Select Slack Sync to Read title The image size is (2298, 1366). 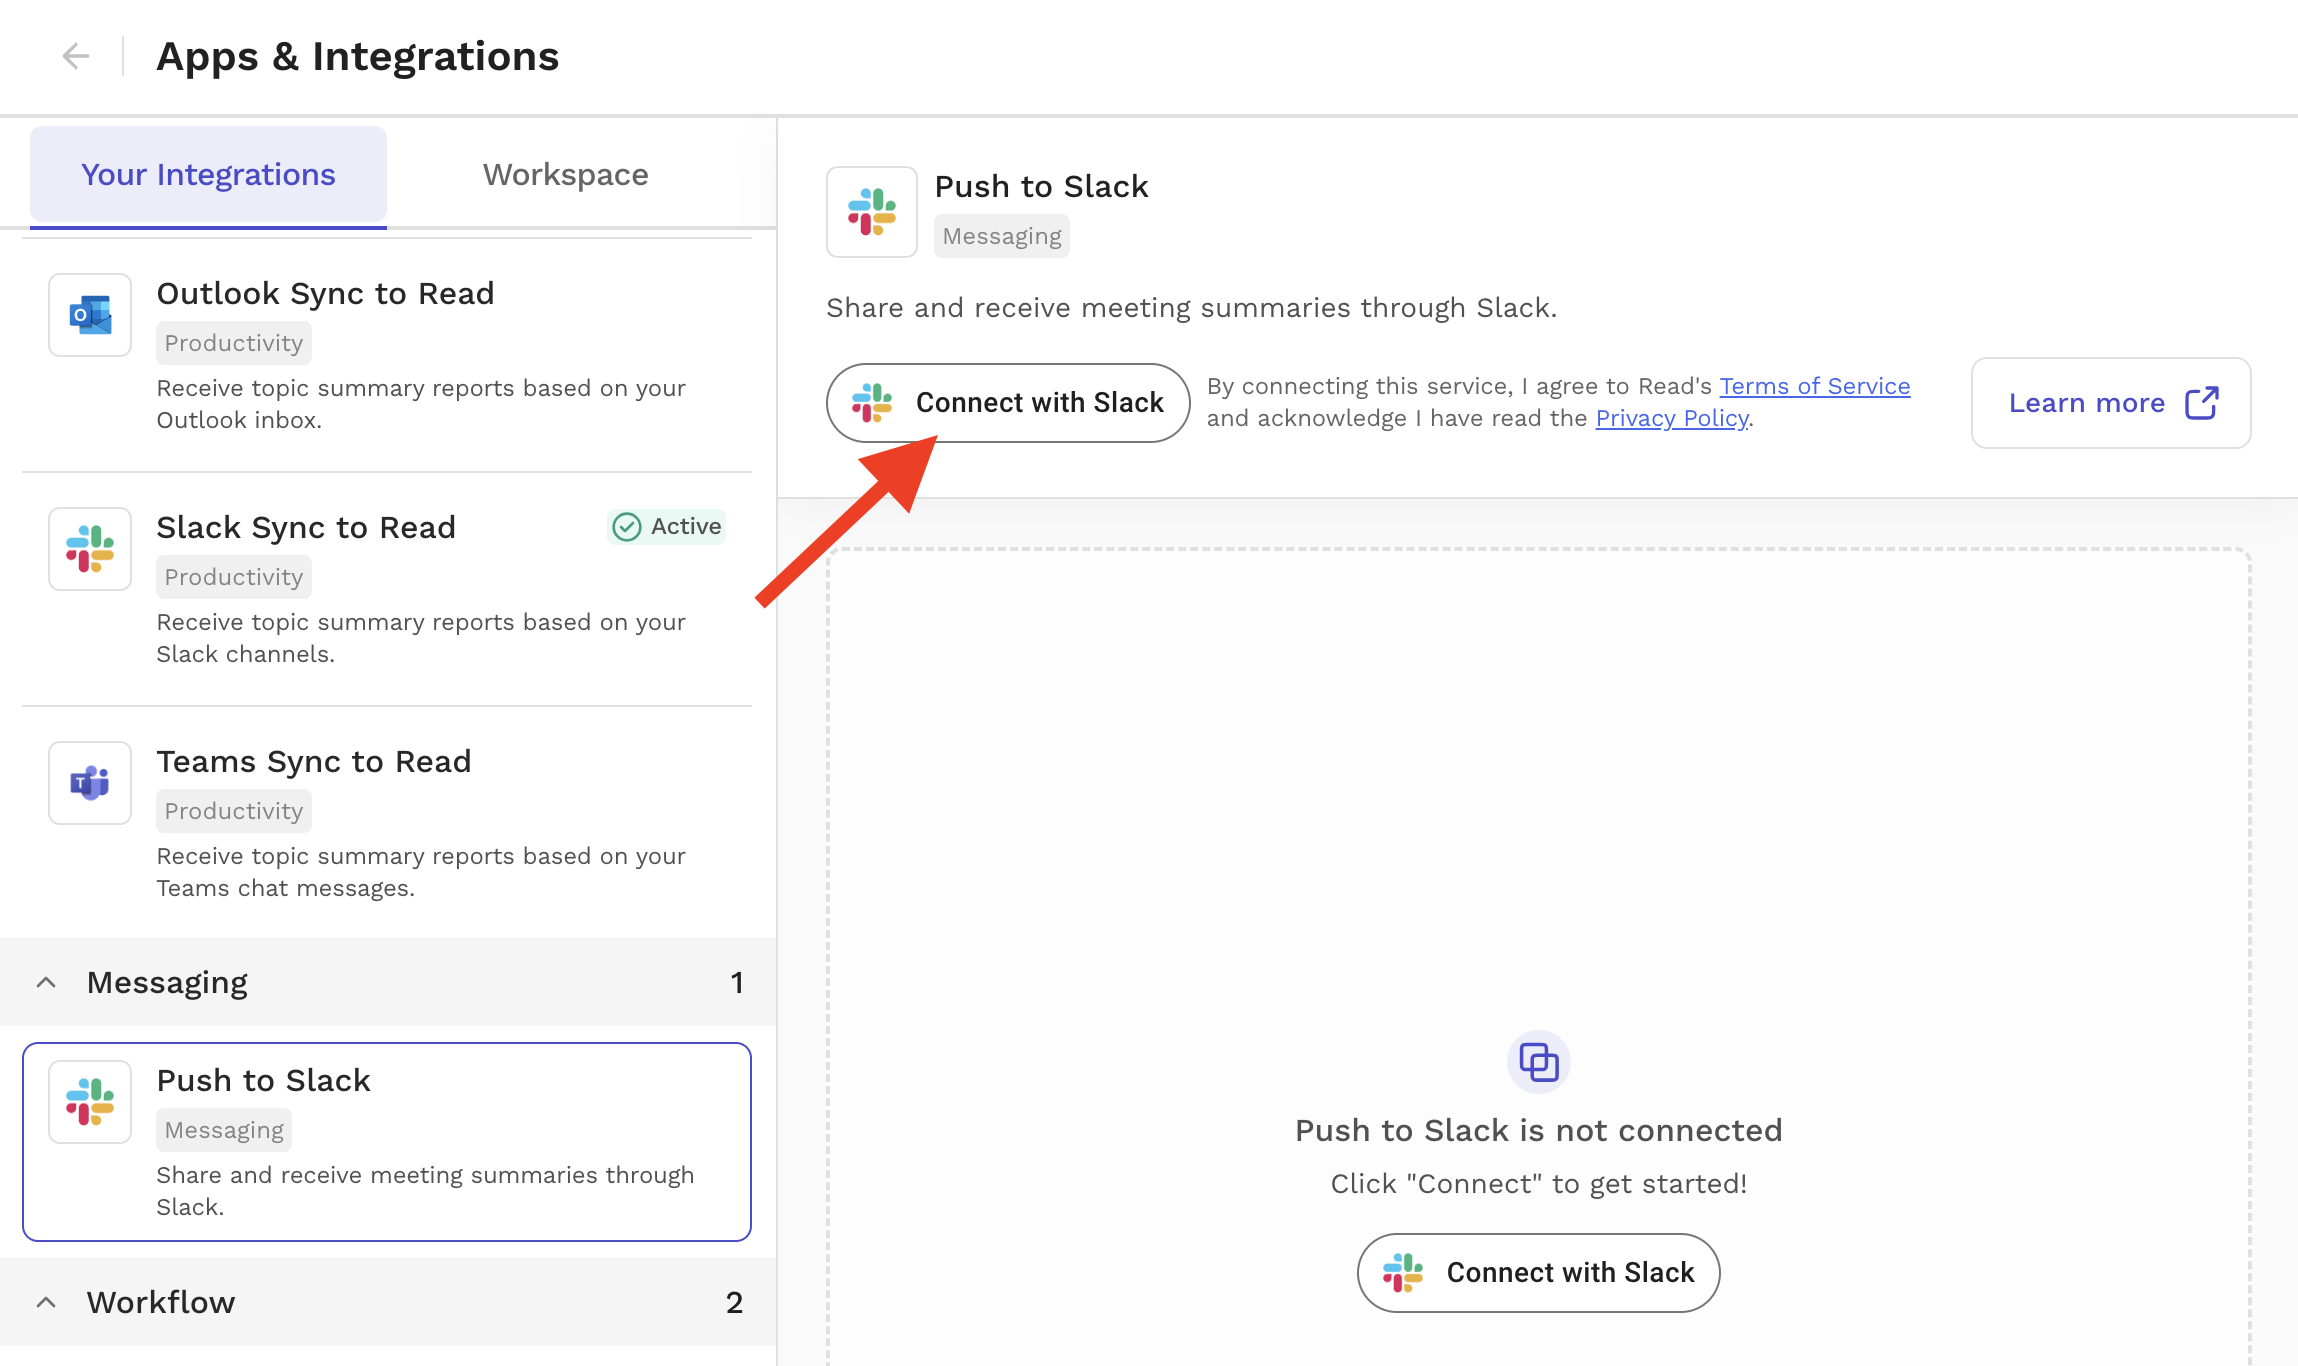click(x=306, y=527)
